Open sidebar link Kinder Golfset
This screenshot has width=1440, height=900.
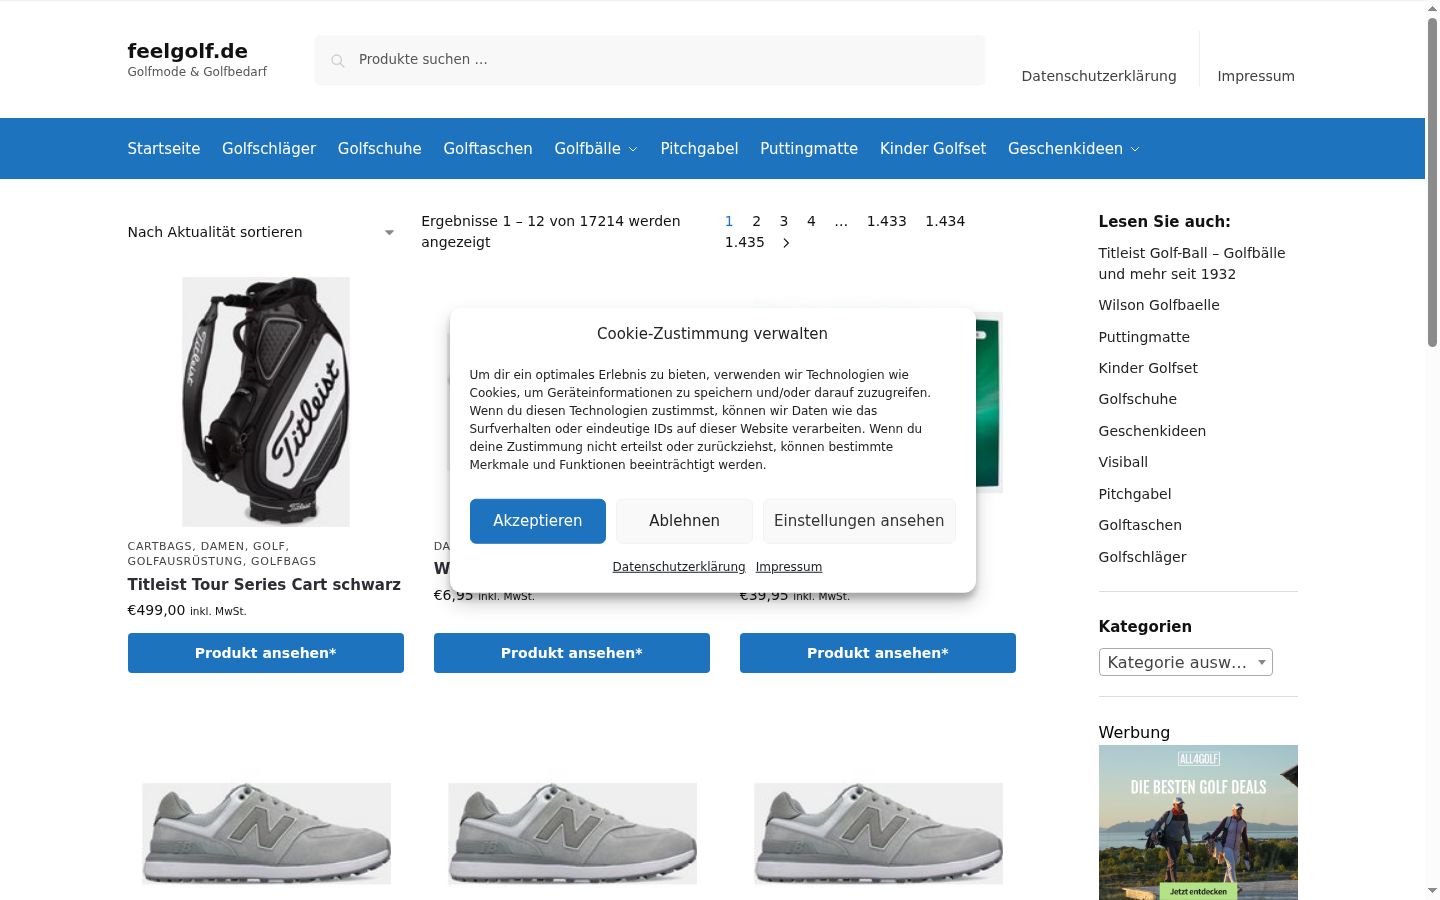click(x=1148, y=368)
